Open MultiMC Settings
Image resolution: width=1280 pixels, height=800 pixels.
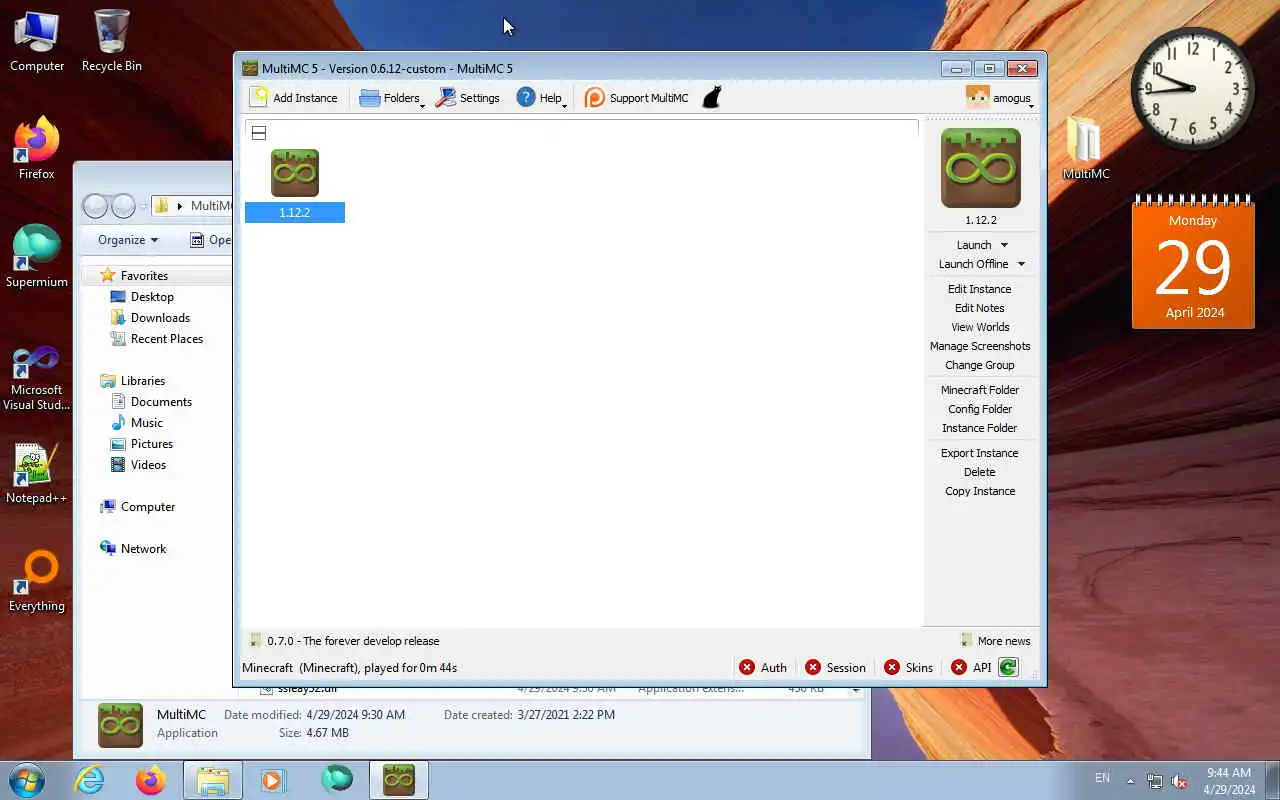coord(467,97)
